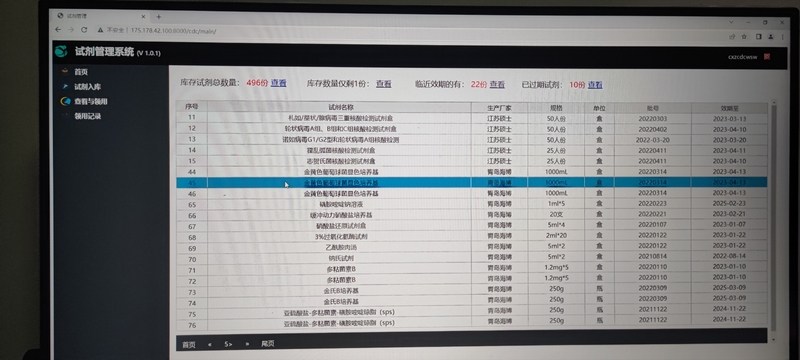Open 领用记录 in the sidebar
This screenshot has height=360, width=800.
click(88, 116)
